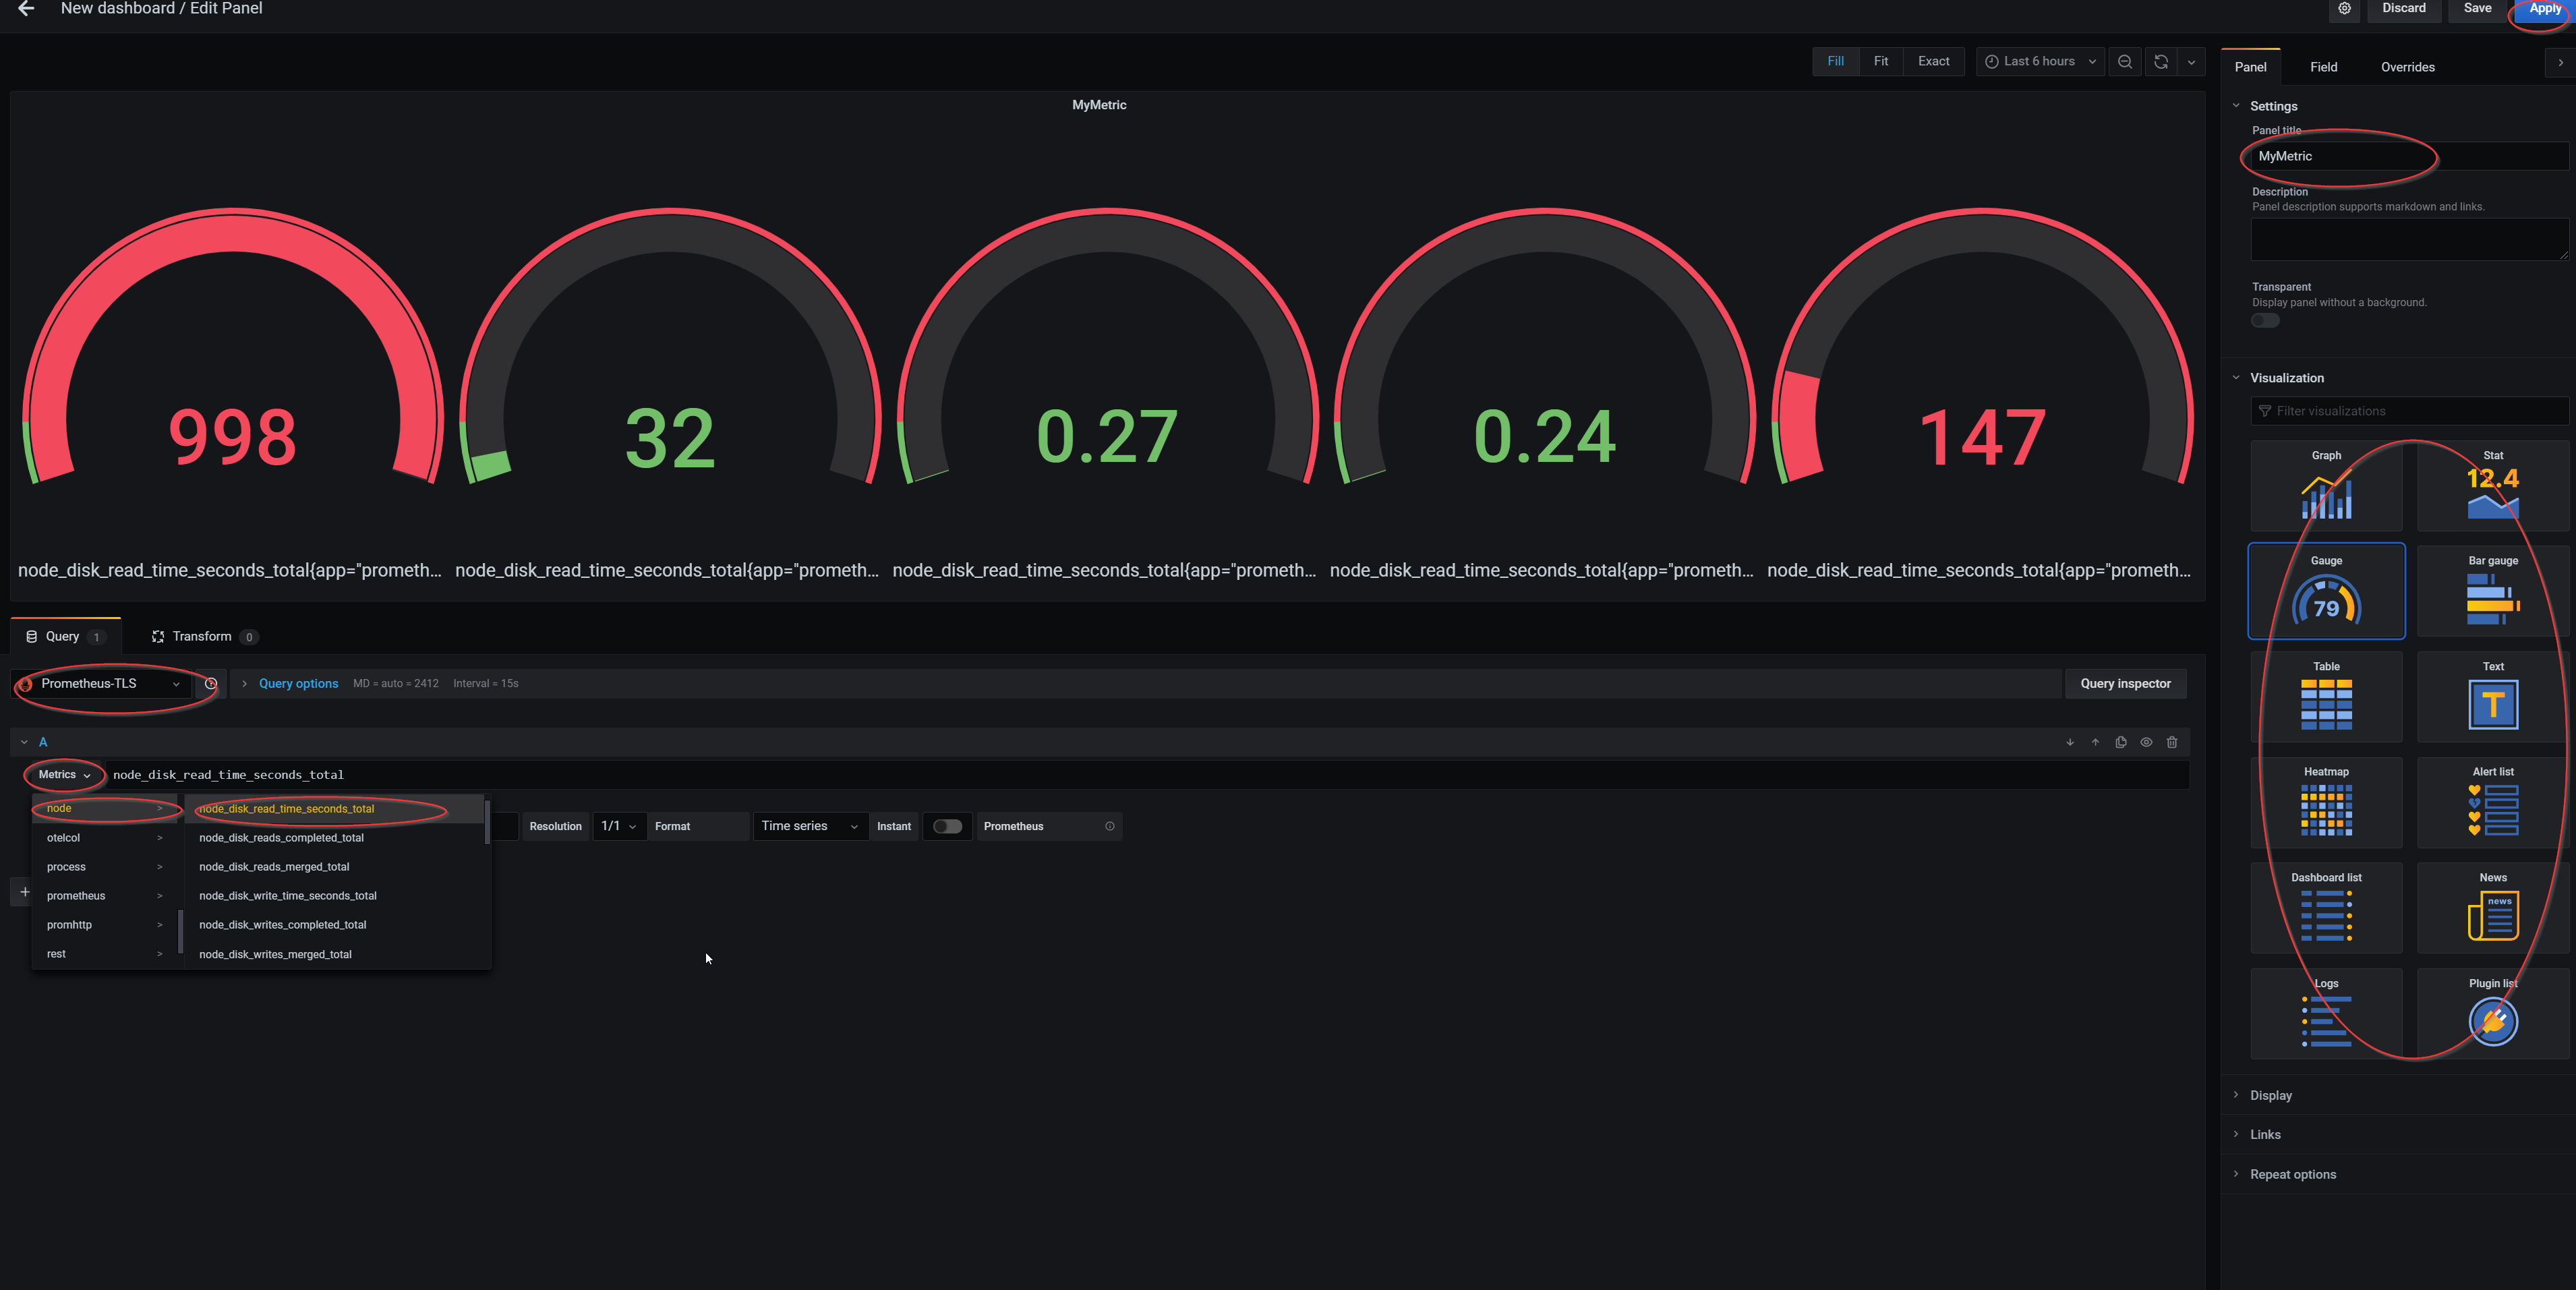Click the Apply button
This screenshot has height=1290, width=2576.
[x=2544, y=9]
